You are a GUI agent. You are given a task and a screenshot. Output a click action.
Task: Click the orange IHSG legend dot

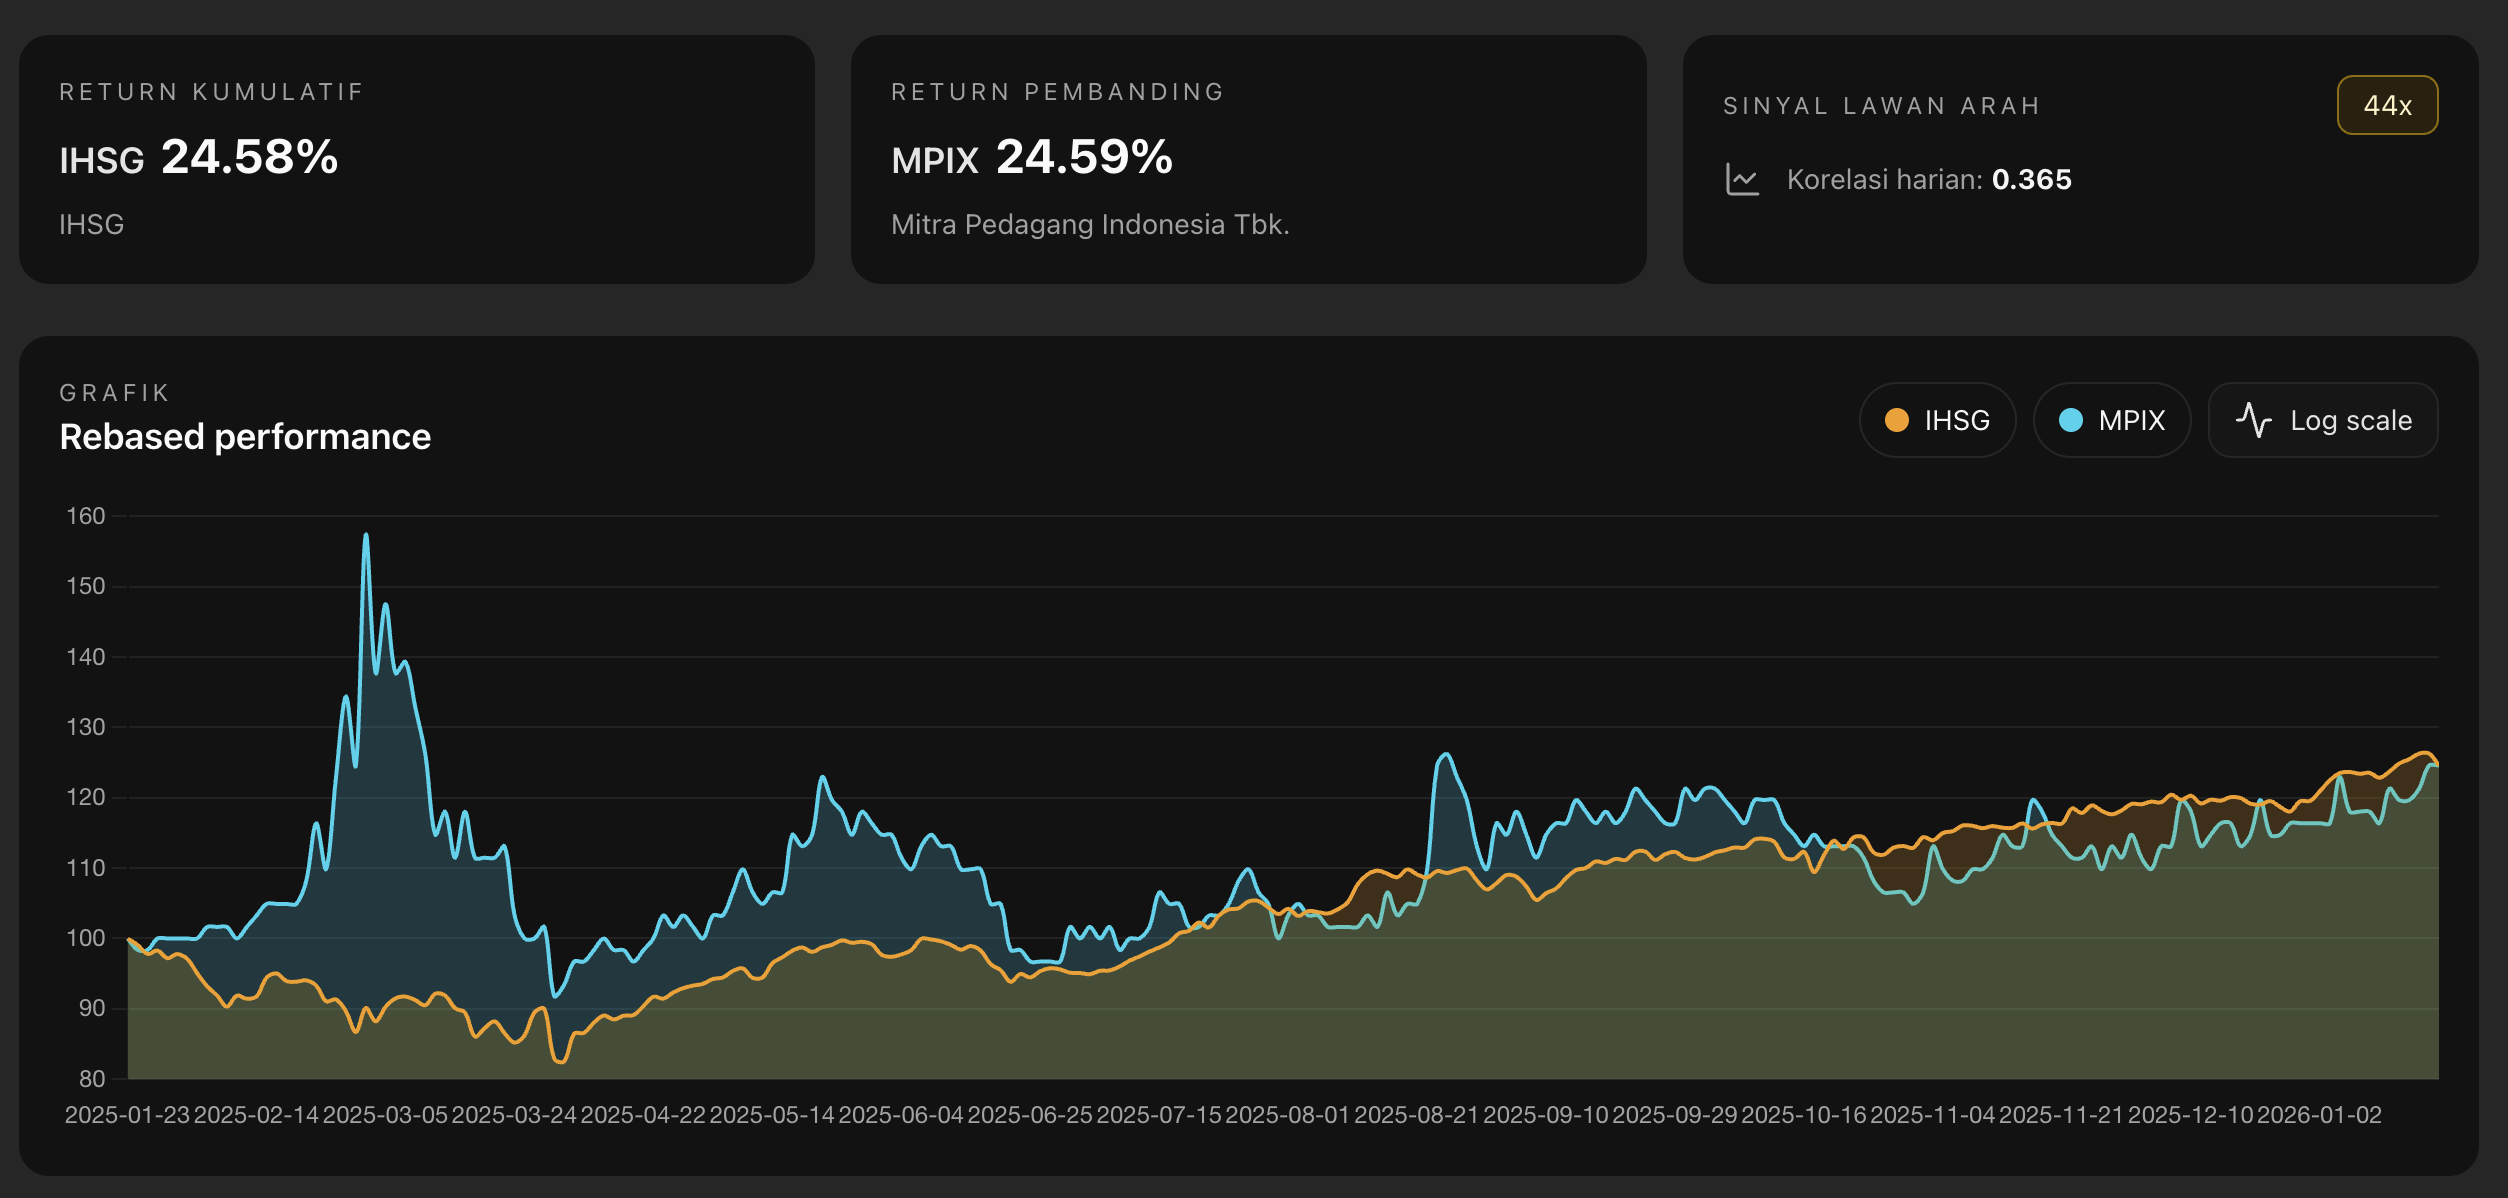[1896, 420]
